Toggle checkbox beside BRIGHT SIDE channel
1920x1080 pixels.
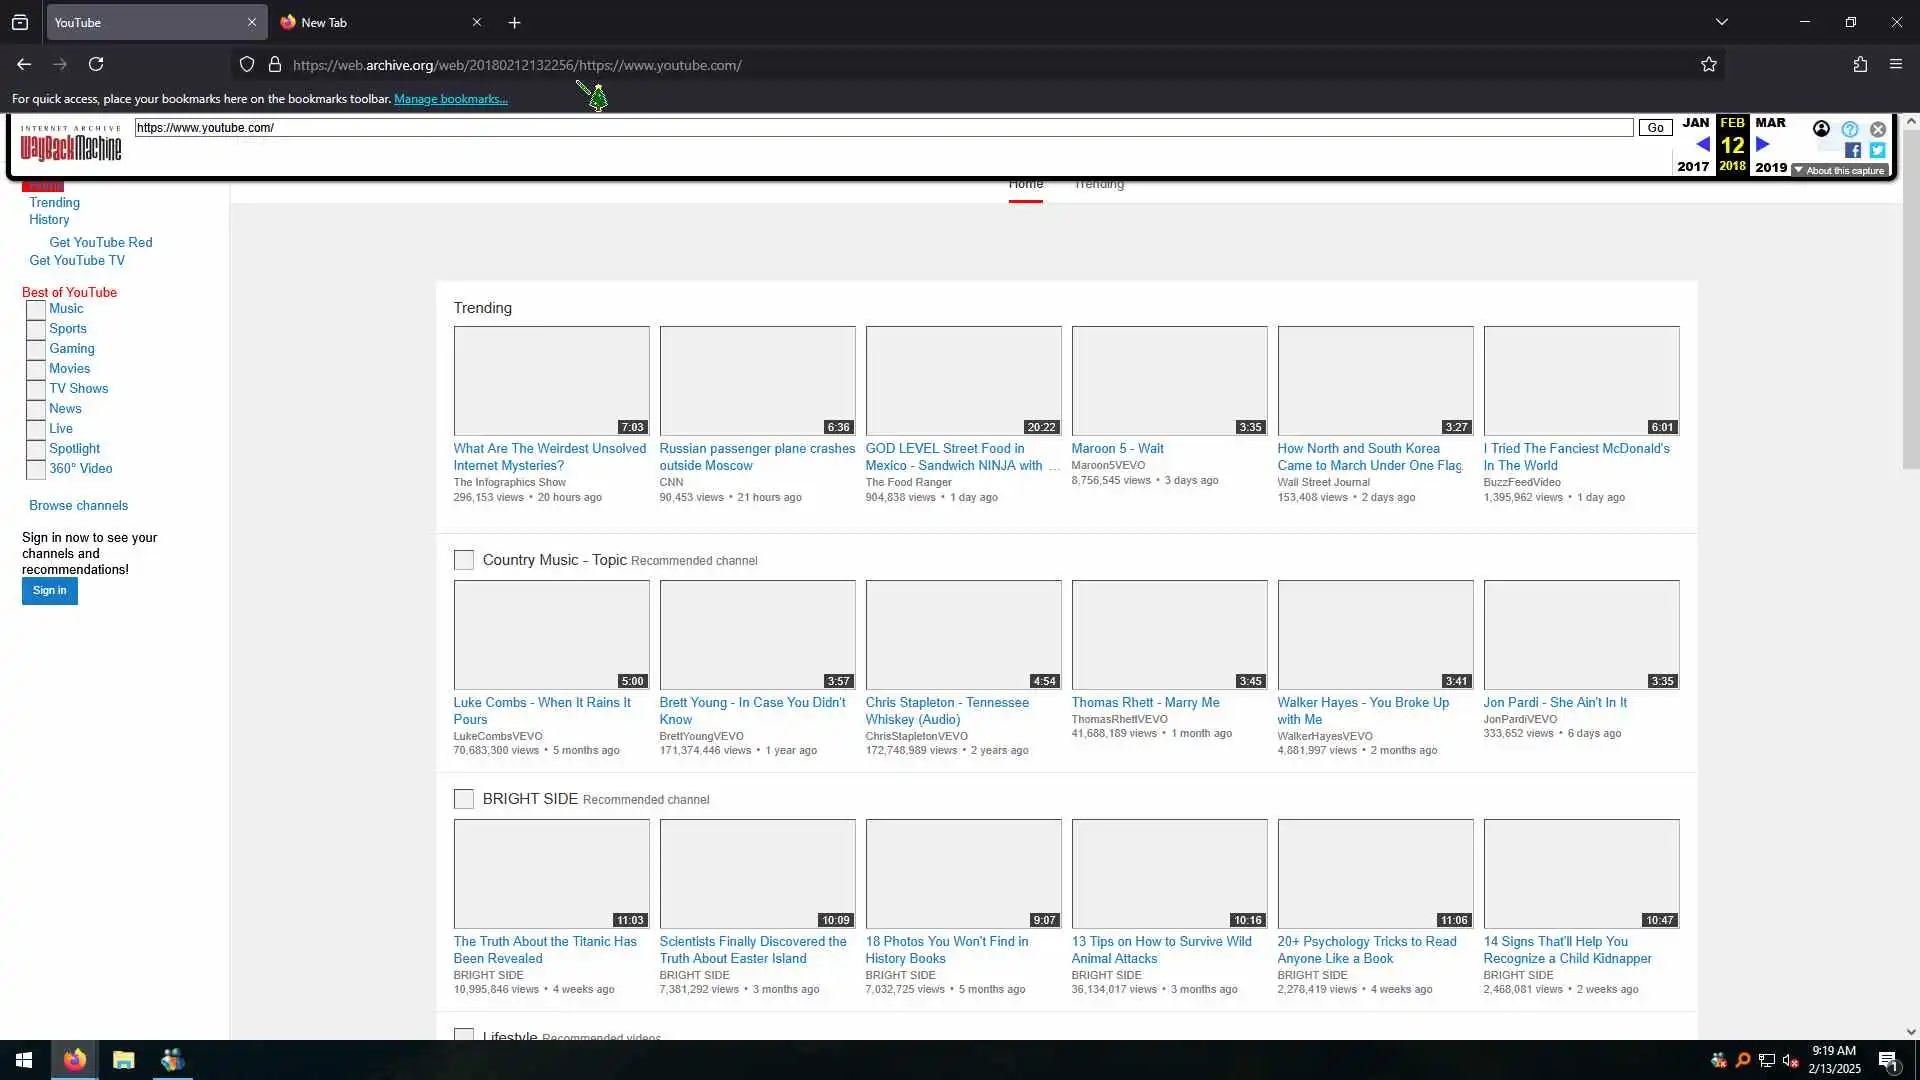tap(464, 799)
